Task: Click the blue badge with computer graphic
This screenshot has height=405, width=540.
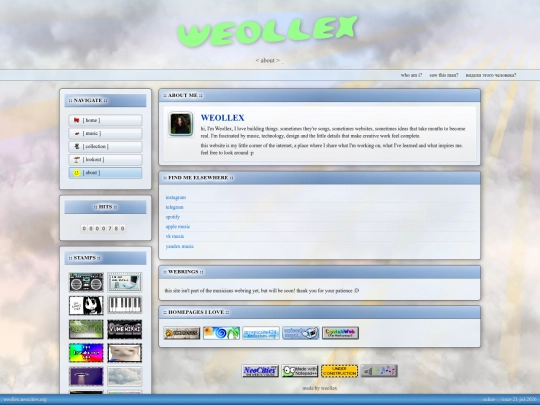Action: pyautogui.click(x=301, y=333)
